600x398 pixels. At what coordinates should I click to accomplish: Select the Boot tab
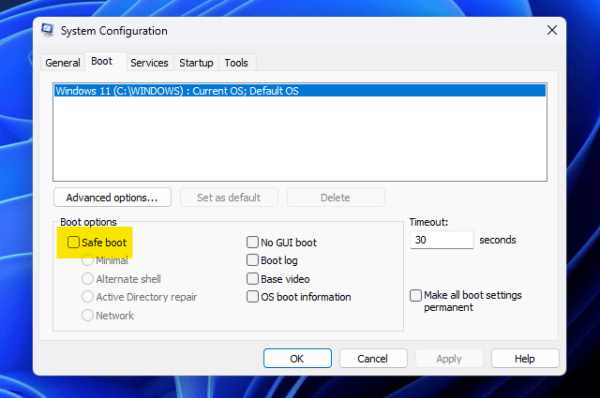[102, 61]
